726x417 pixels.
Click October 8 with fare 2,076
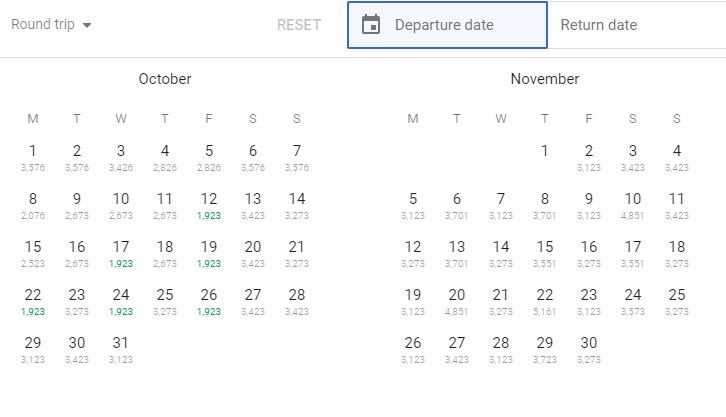pos(33,204)
